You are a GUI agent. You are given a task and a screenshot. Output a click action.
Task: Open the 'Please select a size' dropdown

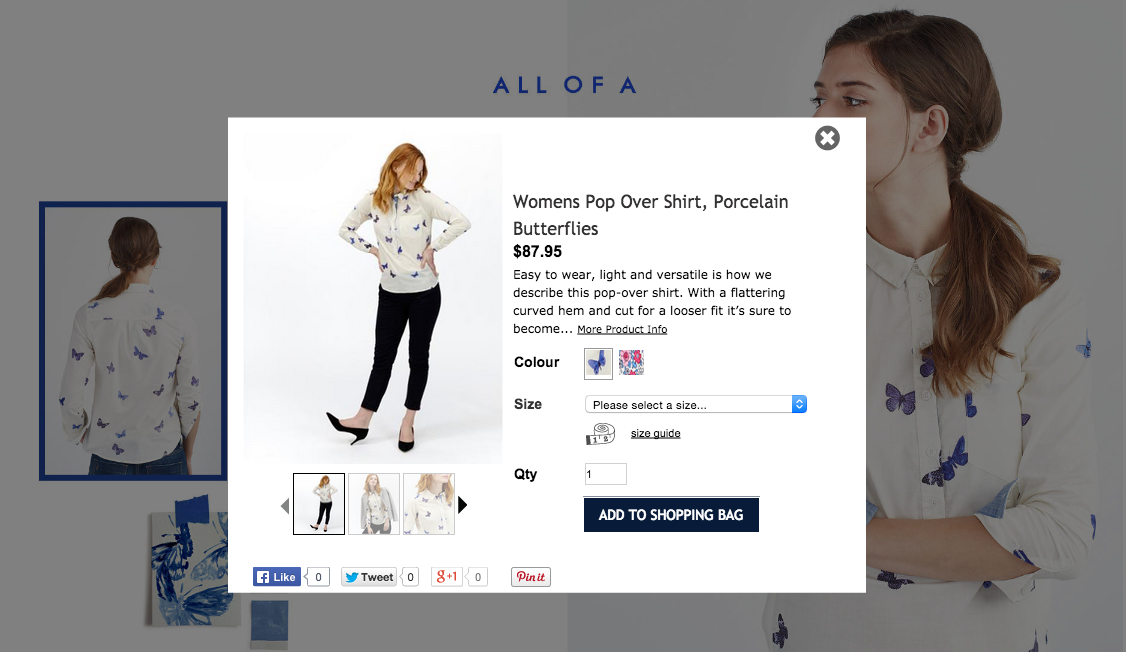(x=696, y=404)
